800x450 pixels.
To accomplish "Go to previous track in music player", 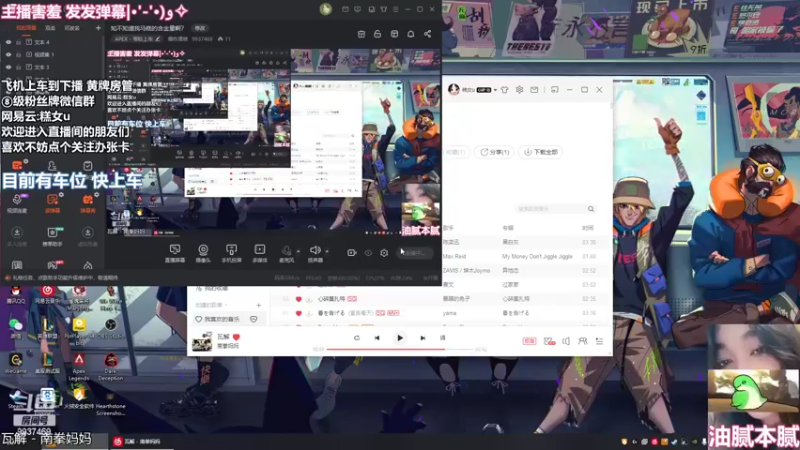I will (377, 338).
